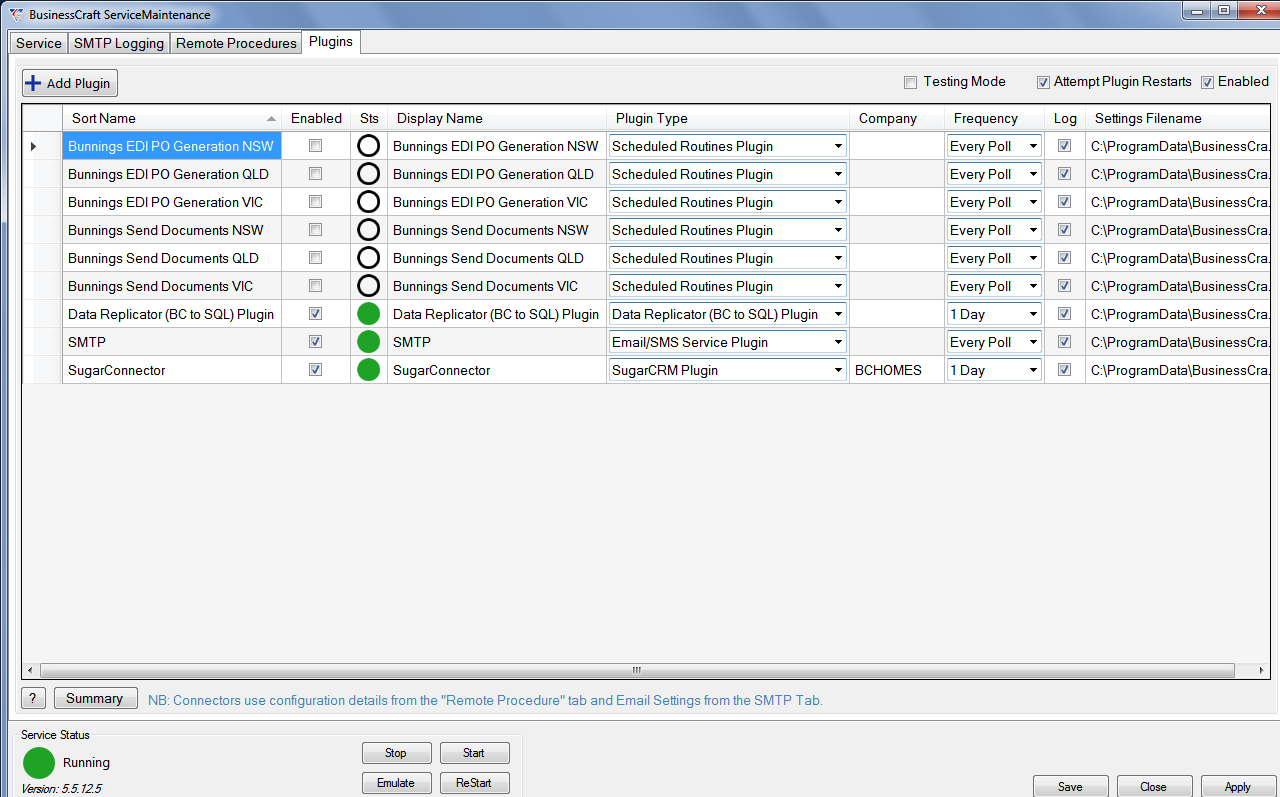
Task: Click the row selector arrow of first row
Action: click(33, 146)
